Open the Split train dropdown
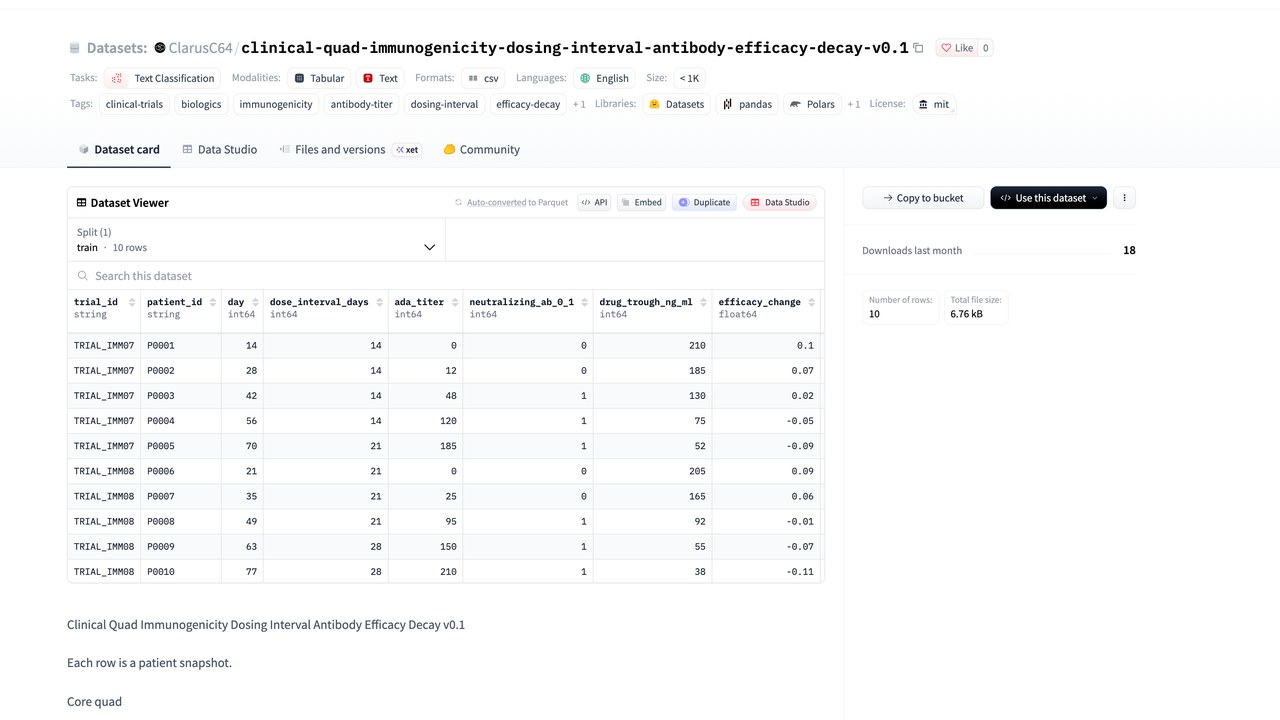The height and width of the screenshot is (720, 1280). click(256, 240)
